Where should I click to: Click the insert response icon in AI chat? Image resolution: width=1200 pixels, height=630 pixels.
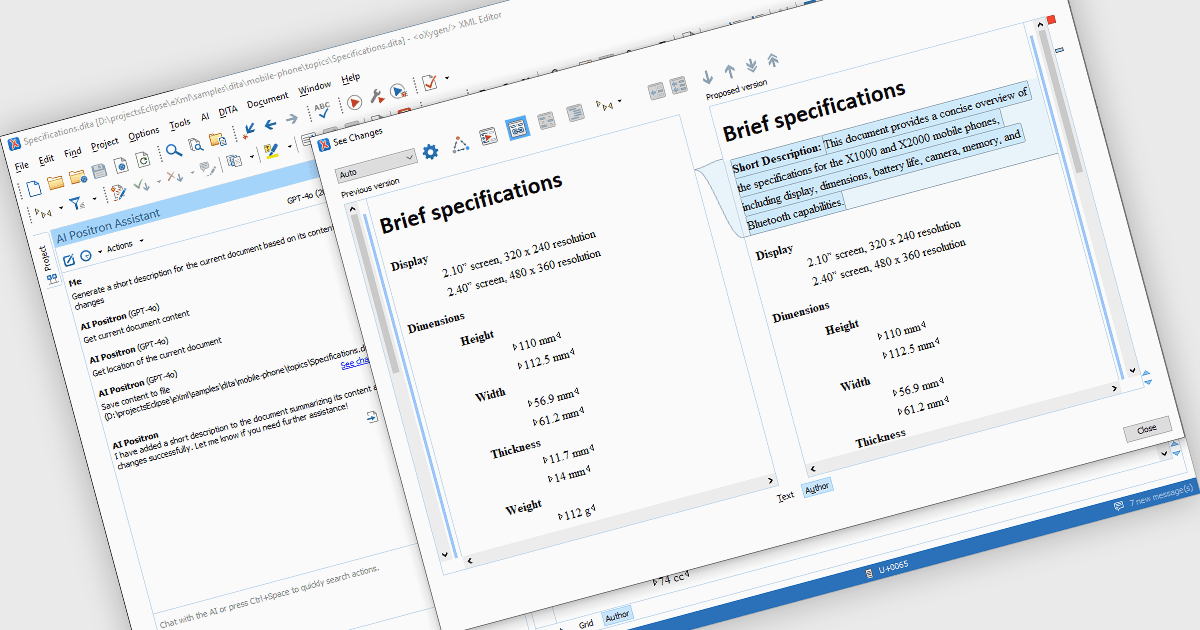(x=372, y=417)
